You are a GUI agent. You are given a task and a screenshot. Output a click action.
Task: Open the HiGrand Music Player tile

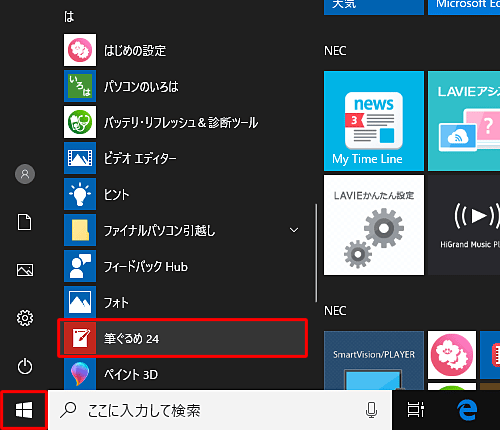pos(464,225)
